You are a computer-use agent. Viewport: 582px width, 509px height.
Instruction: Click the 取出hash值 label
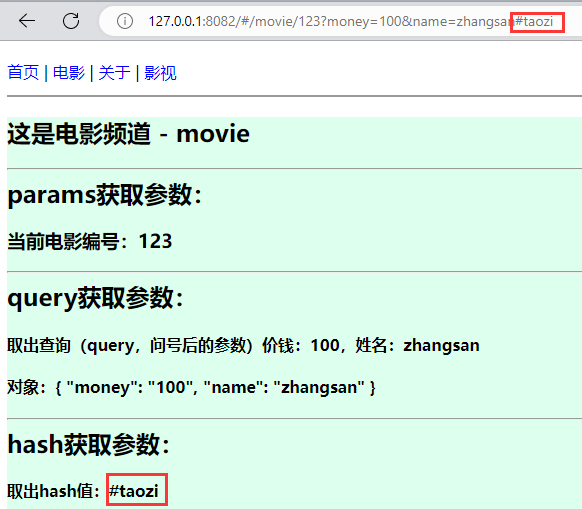(x=53, y=491)
